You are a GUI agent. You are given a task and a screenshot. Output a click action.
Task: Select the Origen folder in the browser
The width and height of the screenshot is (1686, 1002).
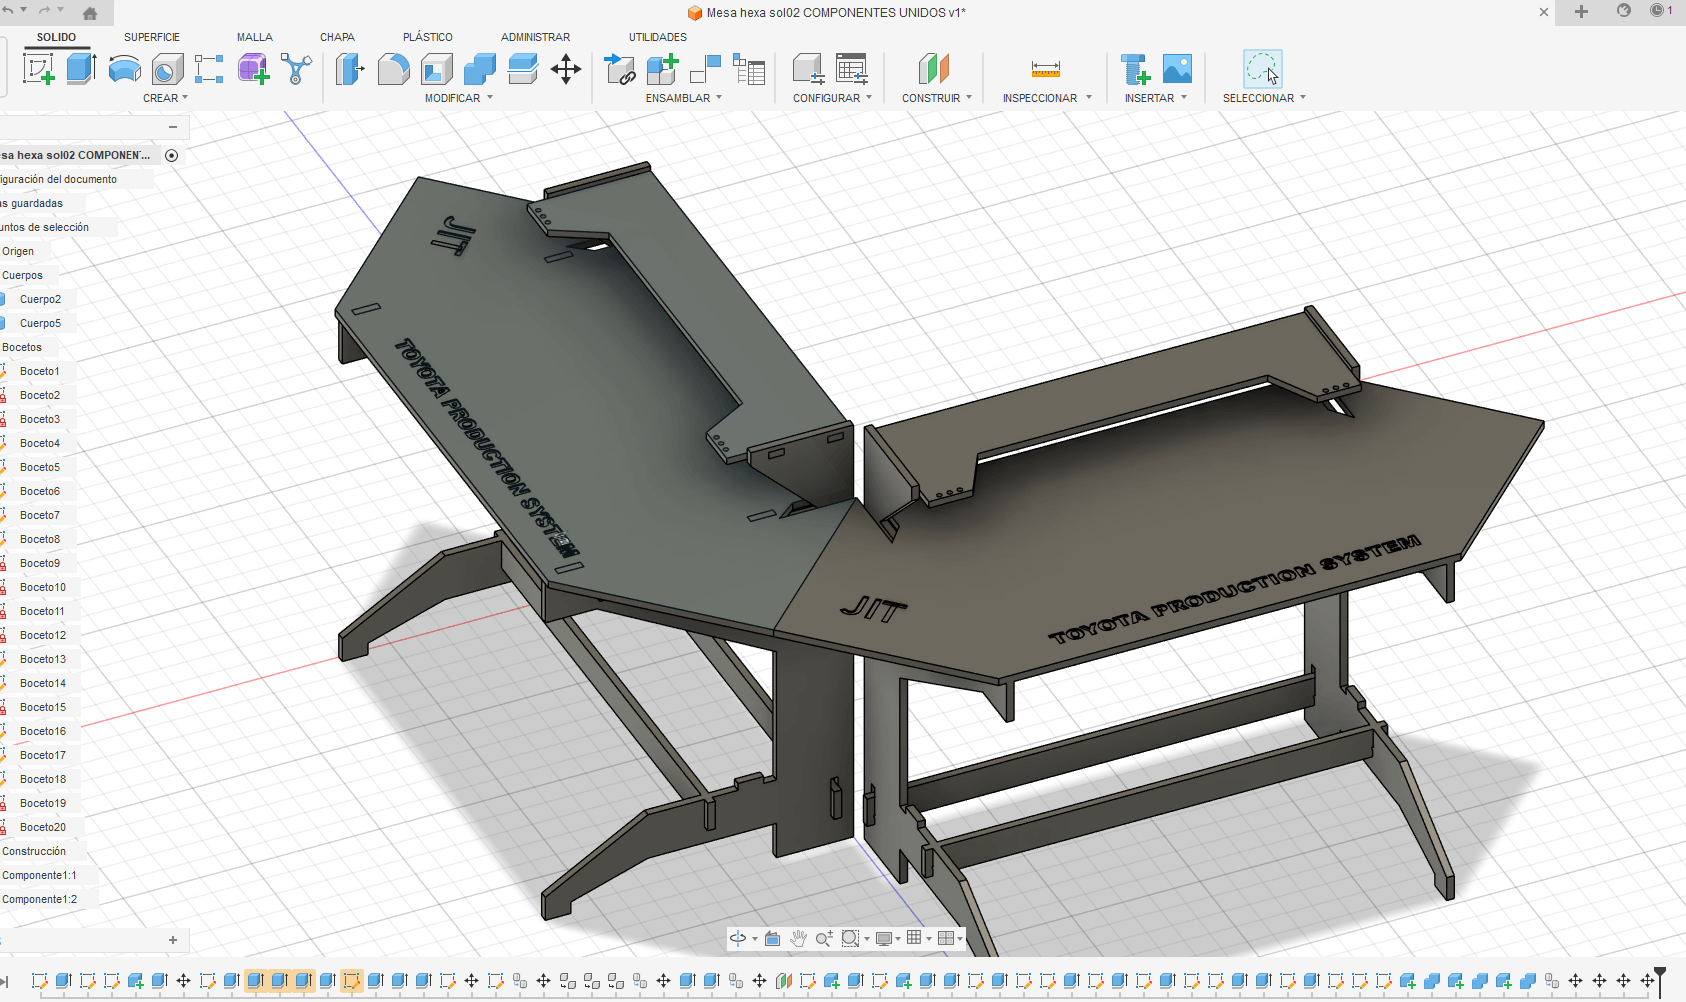(x=18, y=251)
